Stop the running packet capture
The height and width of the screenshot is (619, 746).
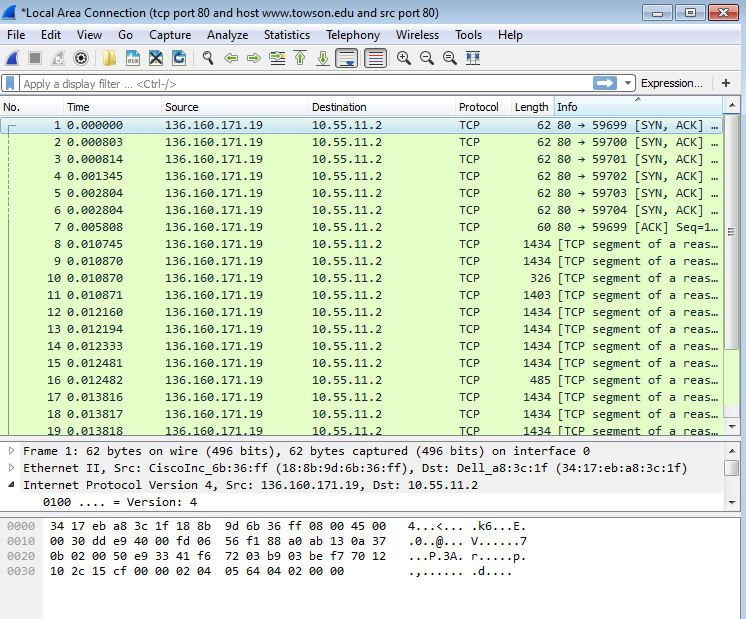click(35, 59)
